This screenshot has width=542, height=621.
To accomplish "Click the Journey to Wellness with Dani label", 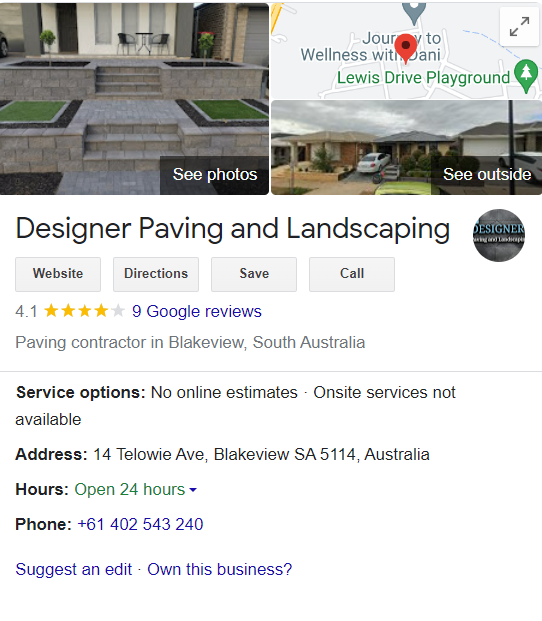I will coord(371,47).
